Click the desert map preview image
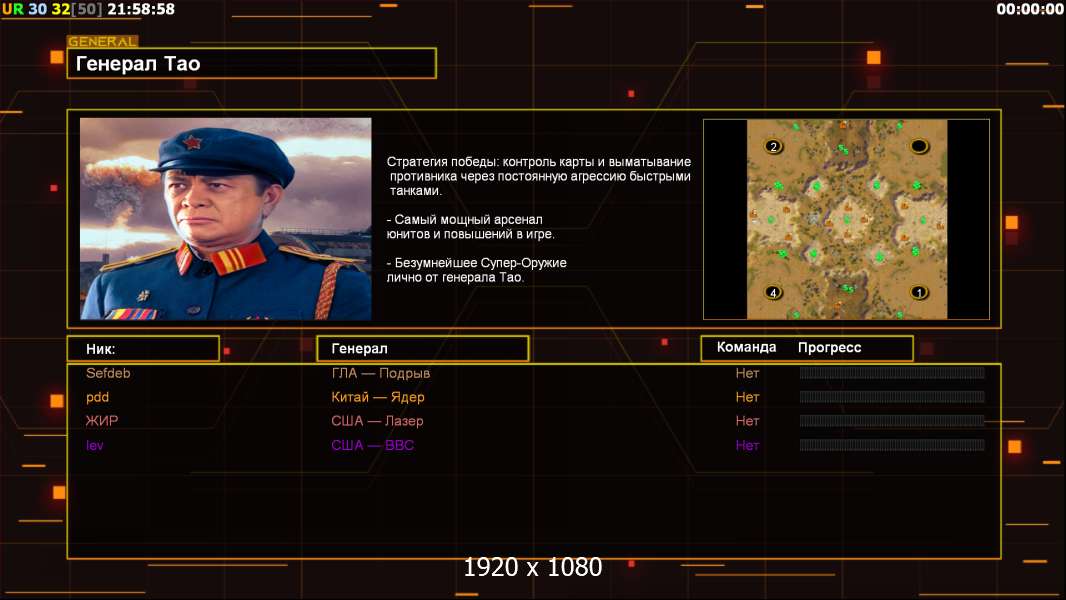Viewport: 1066px width, 600px height. pyautogui.click(x=846, y=219)
